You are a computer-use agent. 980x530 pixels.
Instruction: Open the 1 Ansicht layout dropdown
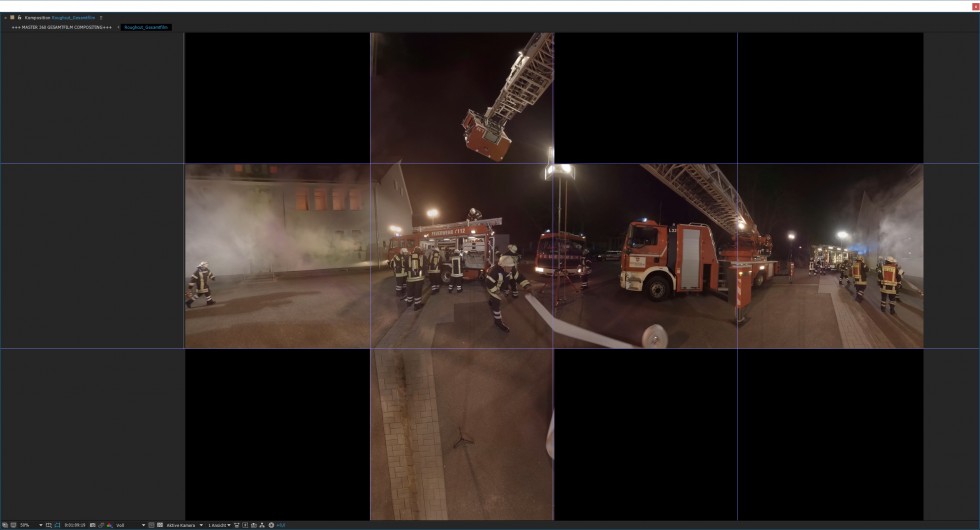pos(218,525)
